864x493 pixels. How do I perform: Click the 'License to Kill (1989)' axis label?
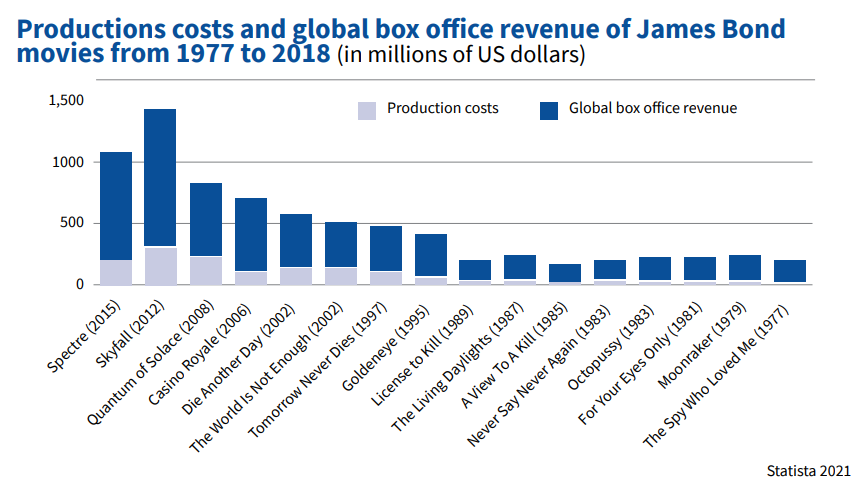coord(422,356)
